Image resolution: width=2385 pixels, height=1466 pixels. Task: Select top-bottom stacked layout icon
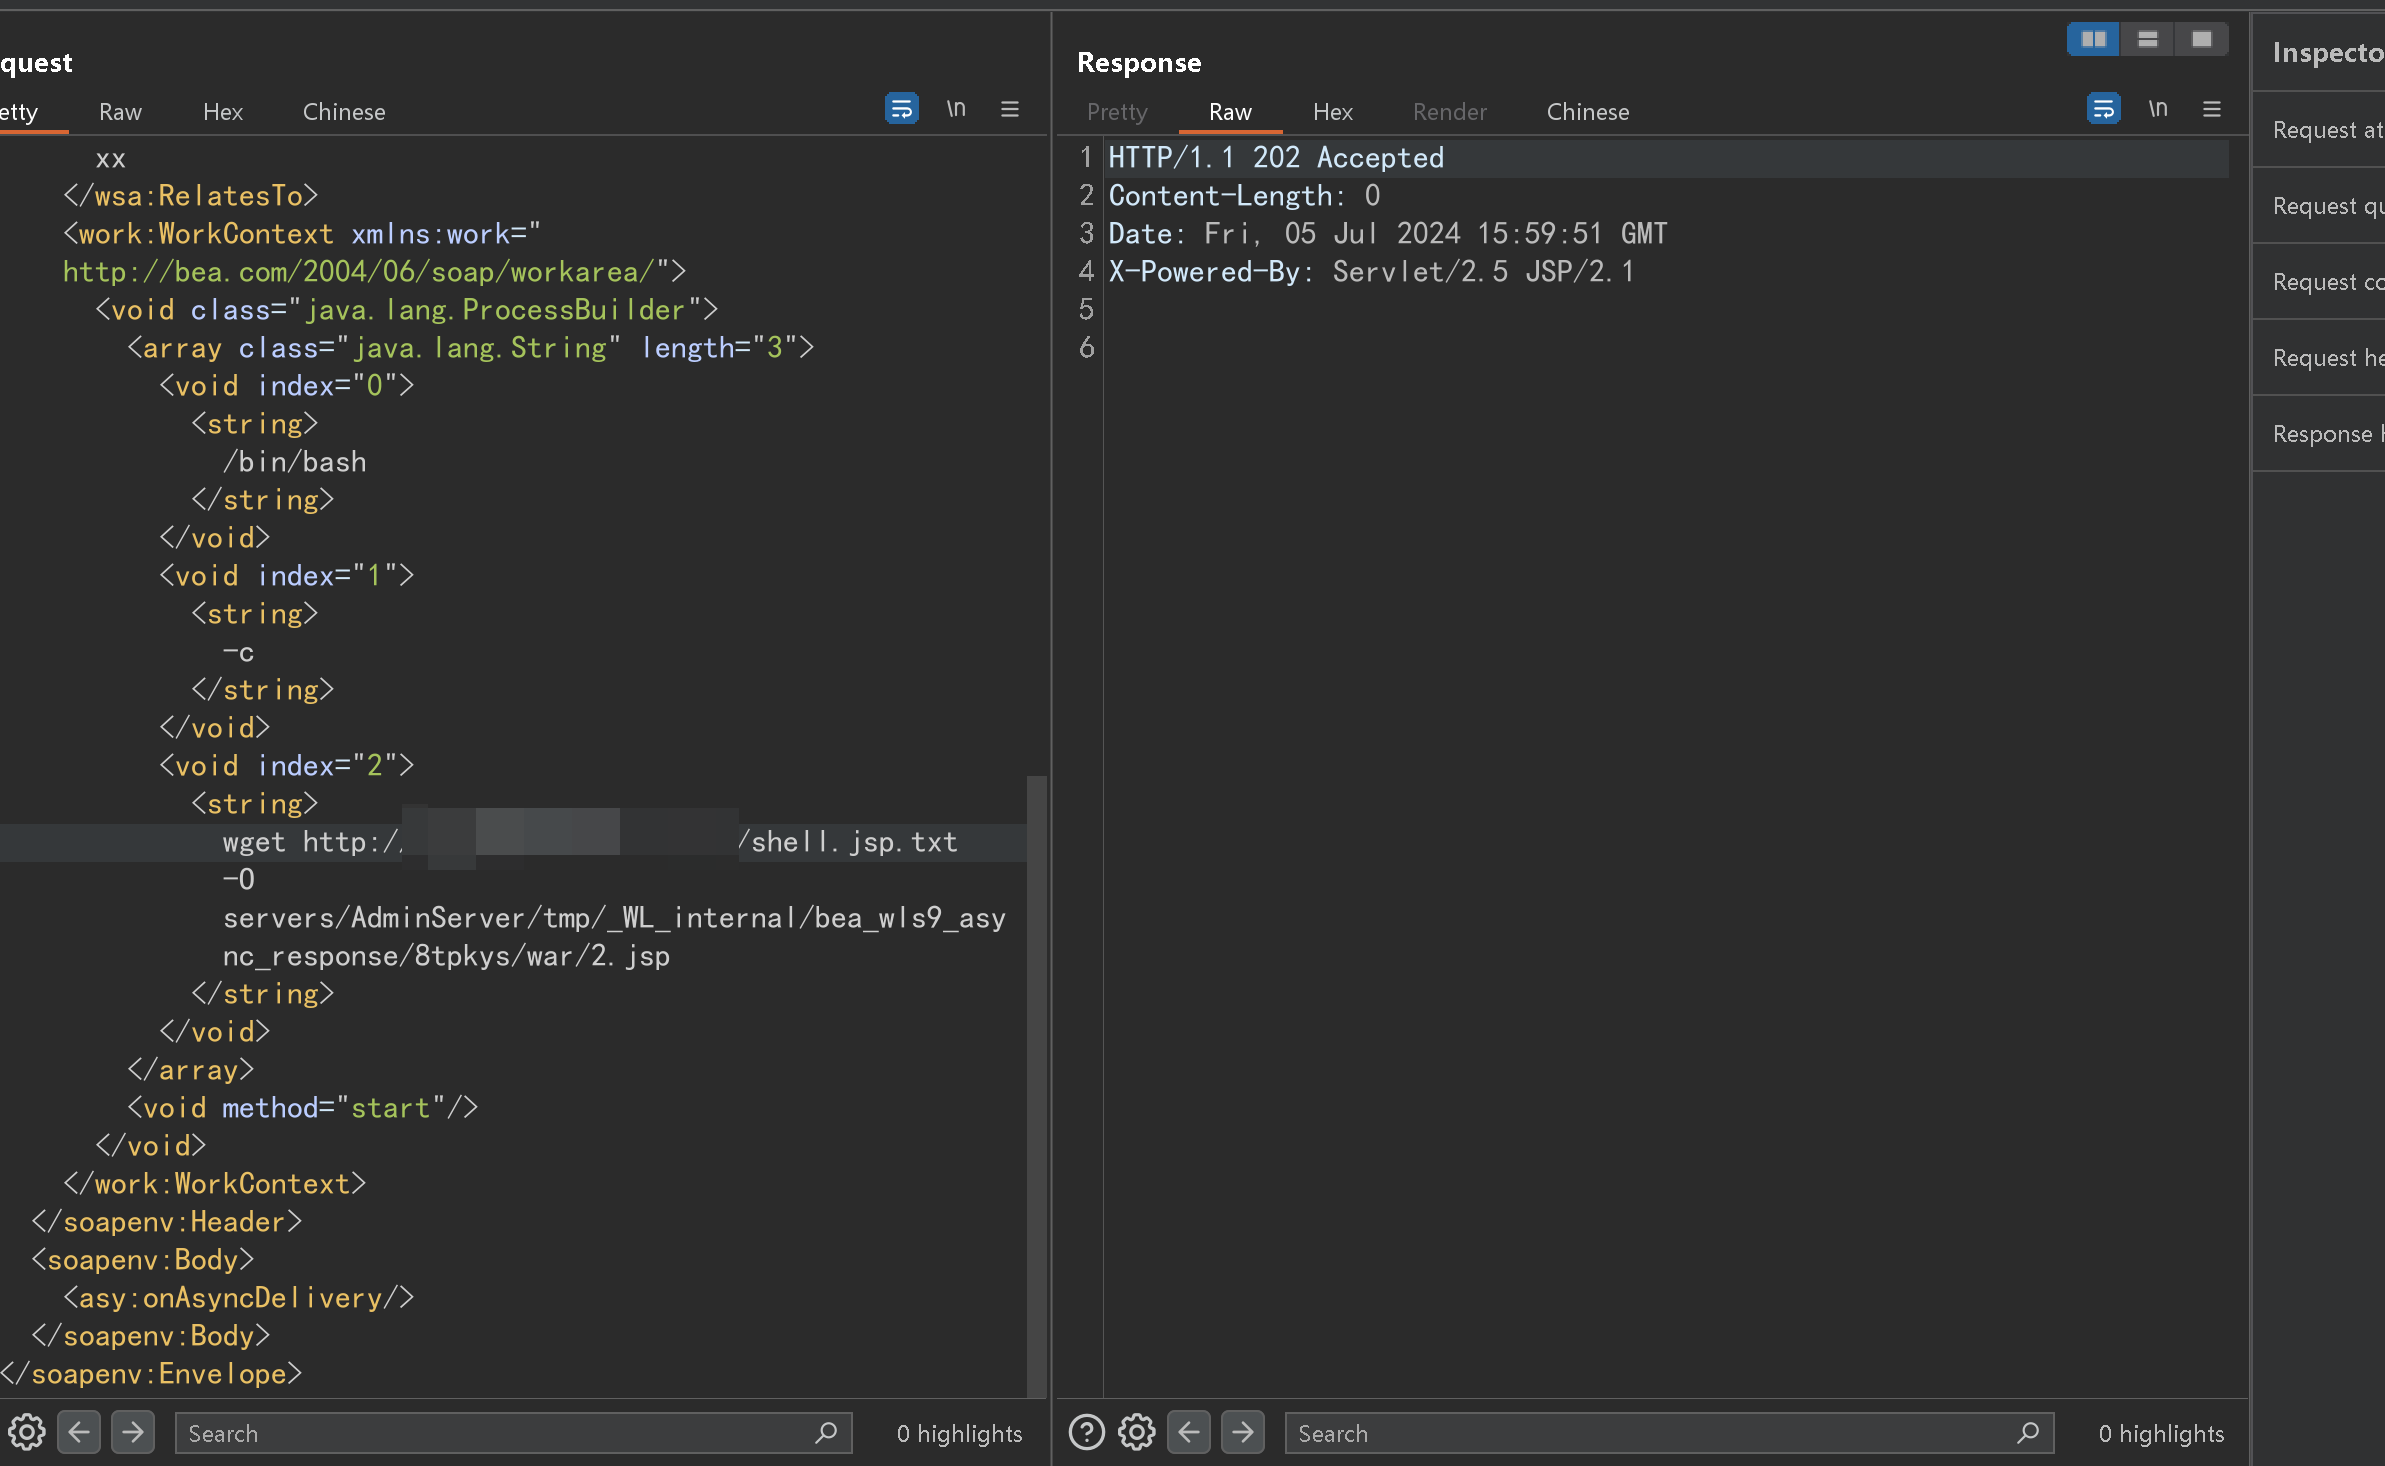click(2147, 39)
